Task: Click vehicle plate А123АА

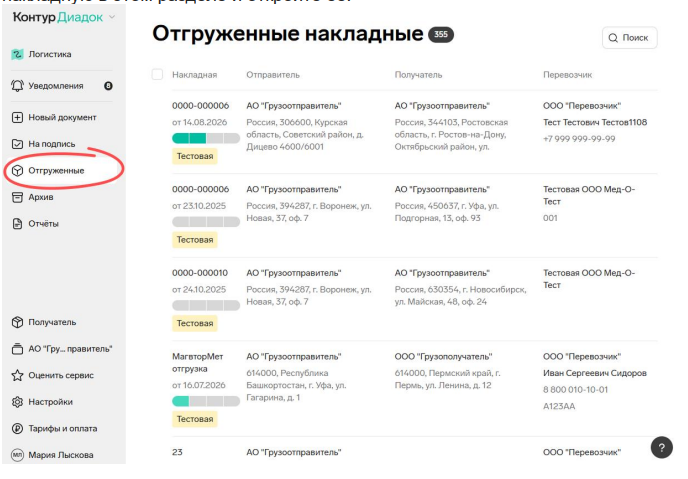Action: [x=559, y=407]
